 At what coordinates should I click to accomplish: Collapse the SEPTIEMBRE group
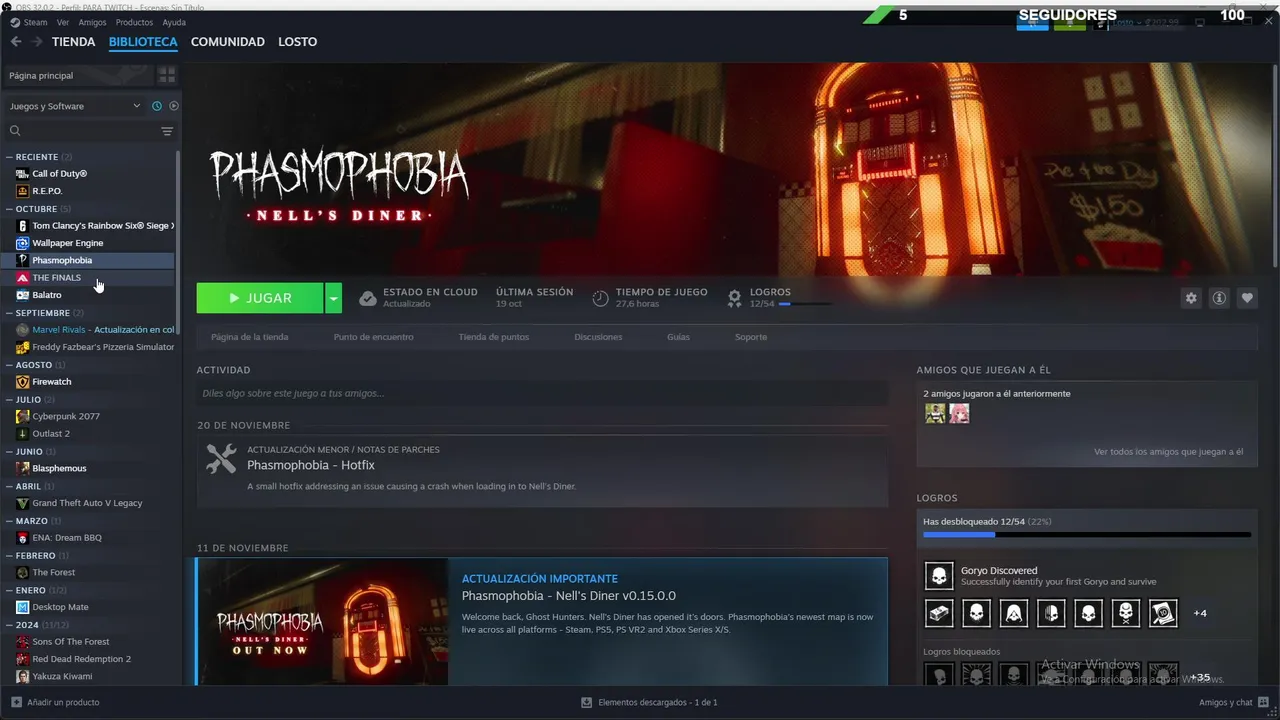coord(9,313)
